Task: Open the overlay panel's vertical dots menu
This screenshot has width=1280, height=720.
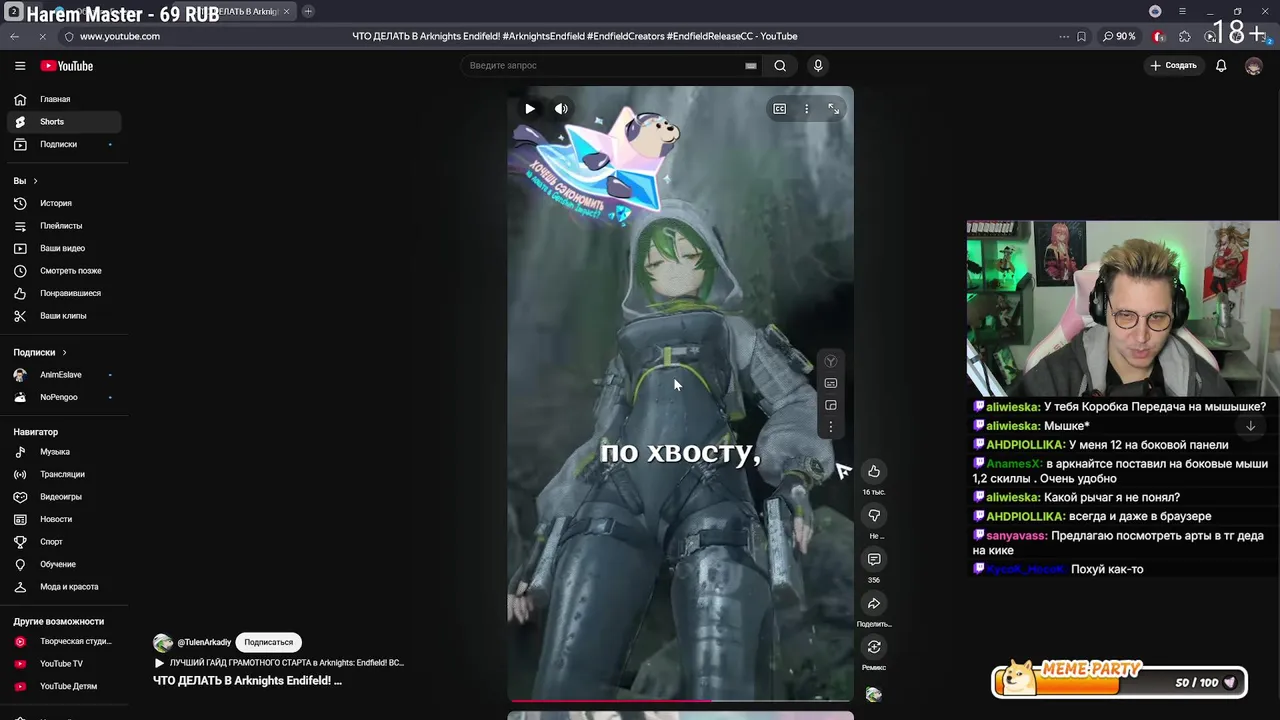Action: [x=830, y=427]
